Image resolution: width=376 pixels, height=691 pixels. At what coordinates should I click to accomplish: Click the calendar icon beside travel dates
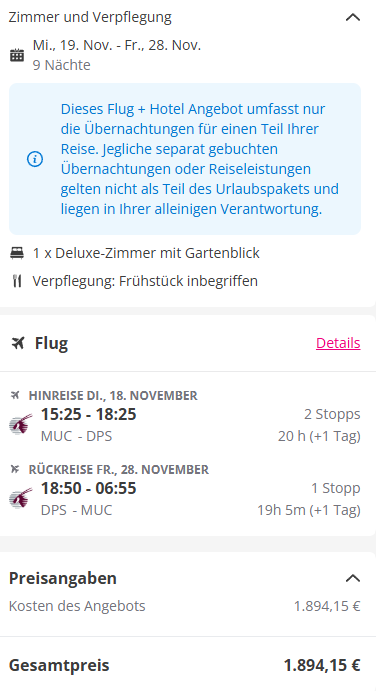(x=17, y=55)
